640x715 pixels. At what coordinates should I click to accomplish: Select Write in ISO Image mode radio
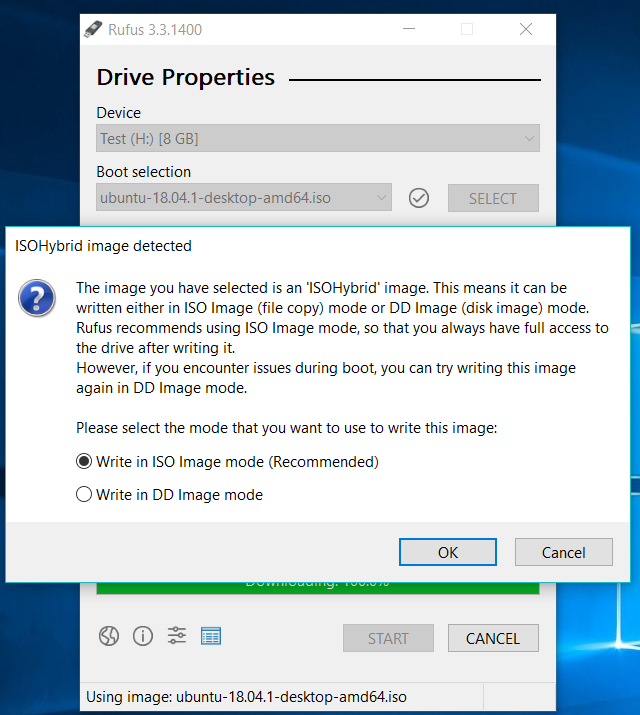pos(84,461)
